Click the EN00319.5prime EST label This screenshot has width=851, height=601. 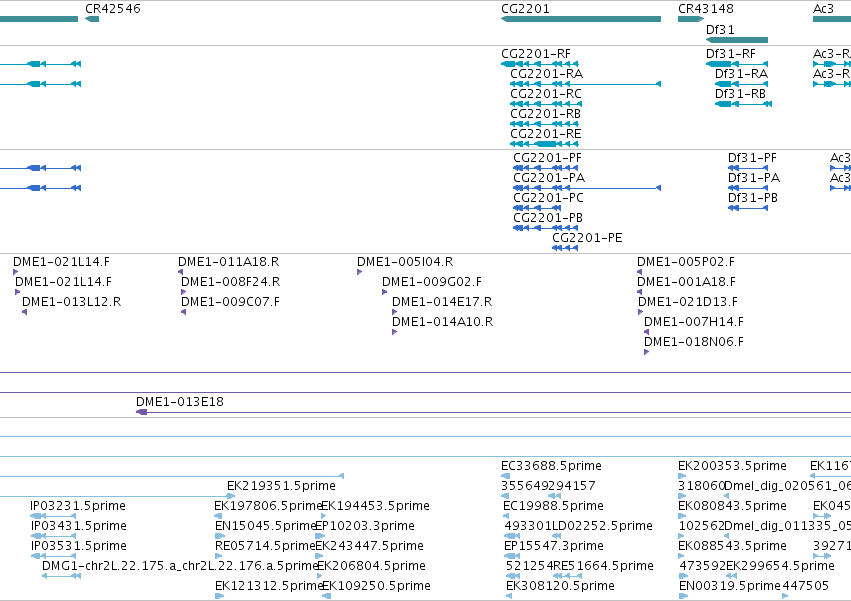point(730,586)
